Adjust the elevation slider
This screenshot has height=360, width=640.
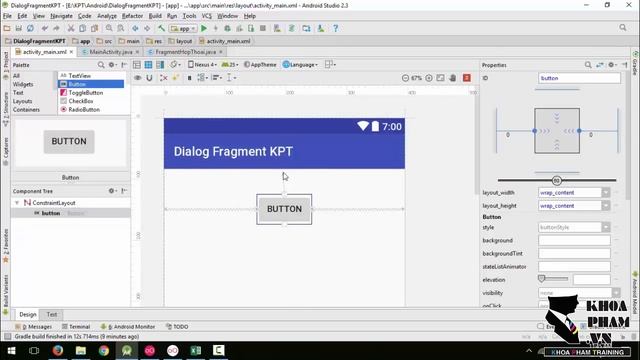point(553,279)
